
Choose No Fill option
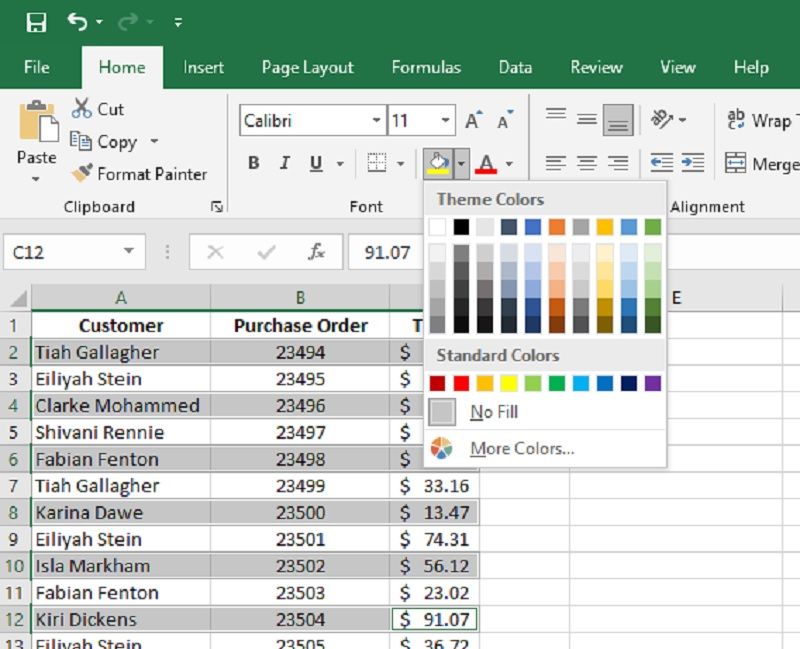494,412
